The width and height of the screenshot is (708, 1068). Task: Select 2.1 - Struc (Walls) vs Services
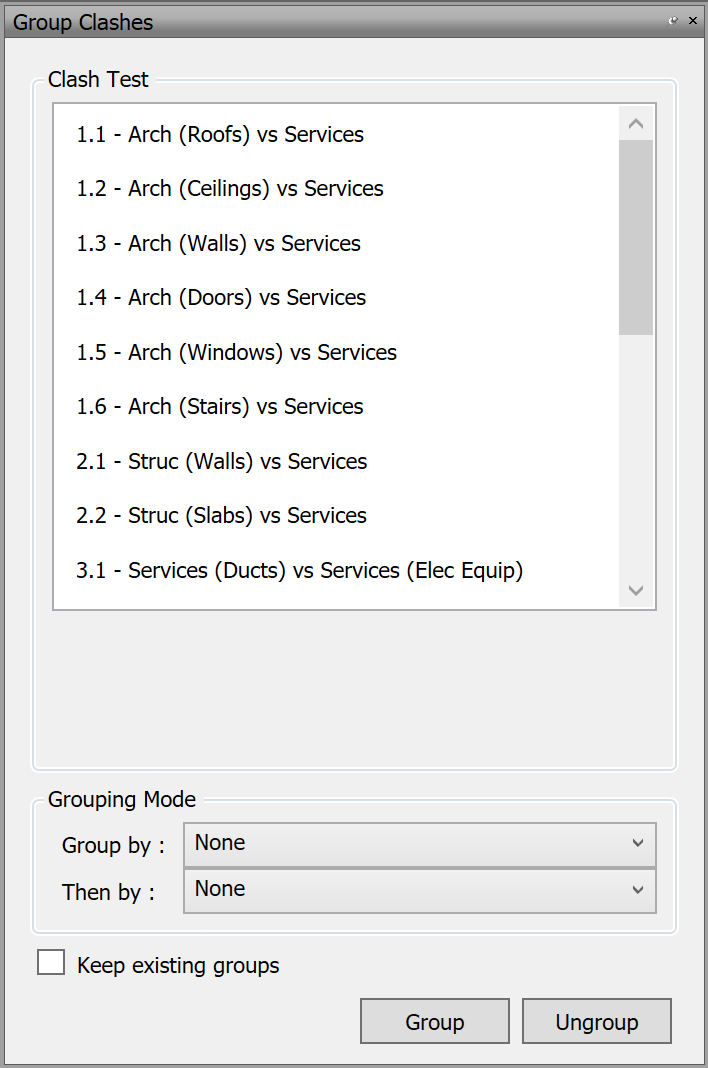point(222,462)
